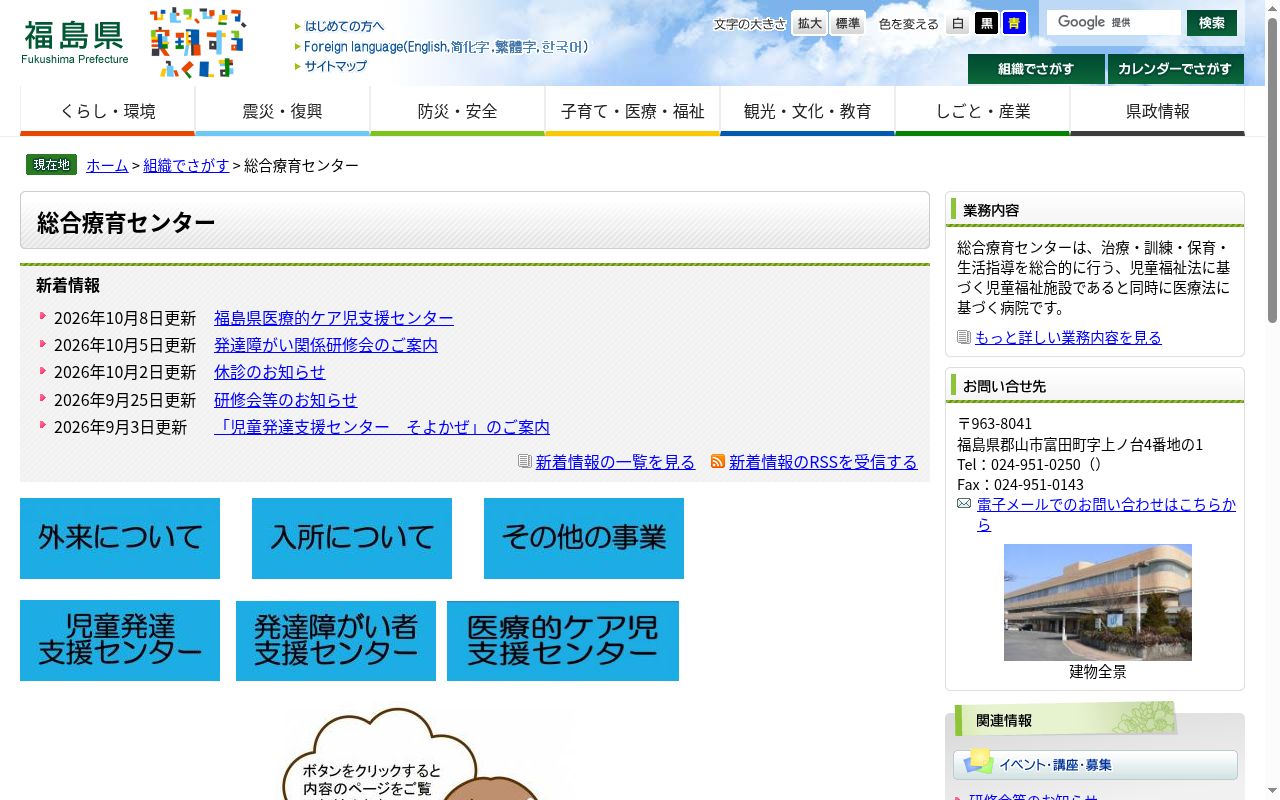Click the building 建物全景 photo
Image resolution: width=1280 pixels, height=800 pixels.
pyautogui.click(x=1098, y=602)
